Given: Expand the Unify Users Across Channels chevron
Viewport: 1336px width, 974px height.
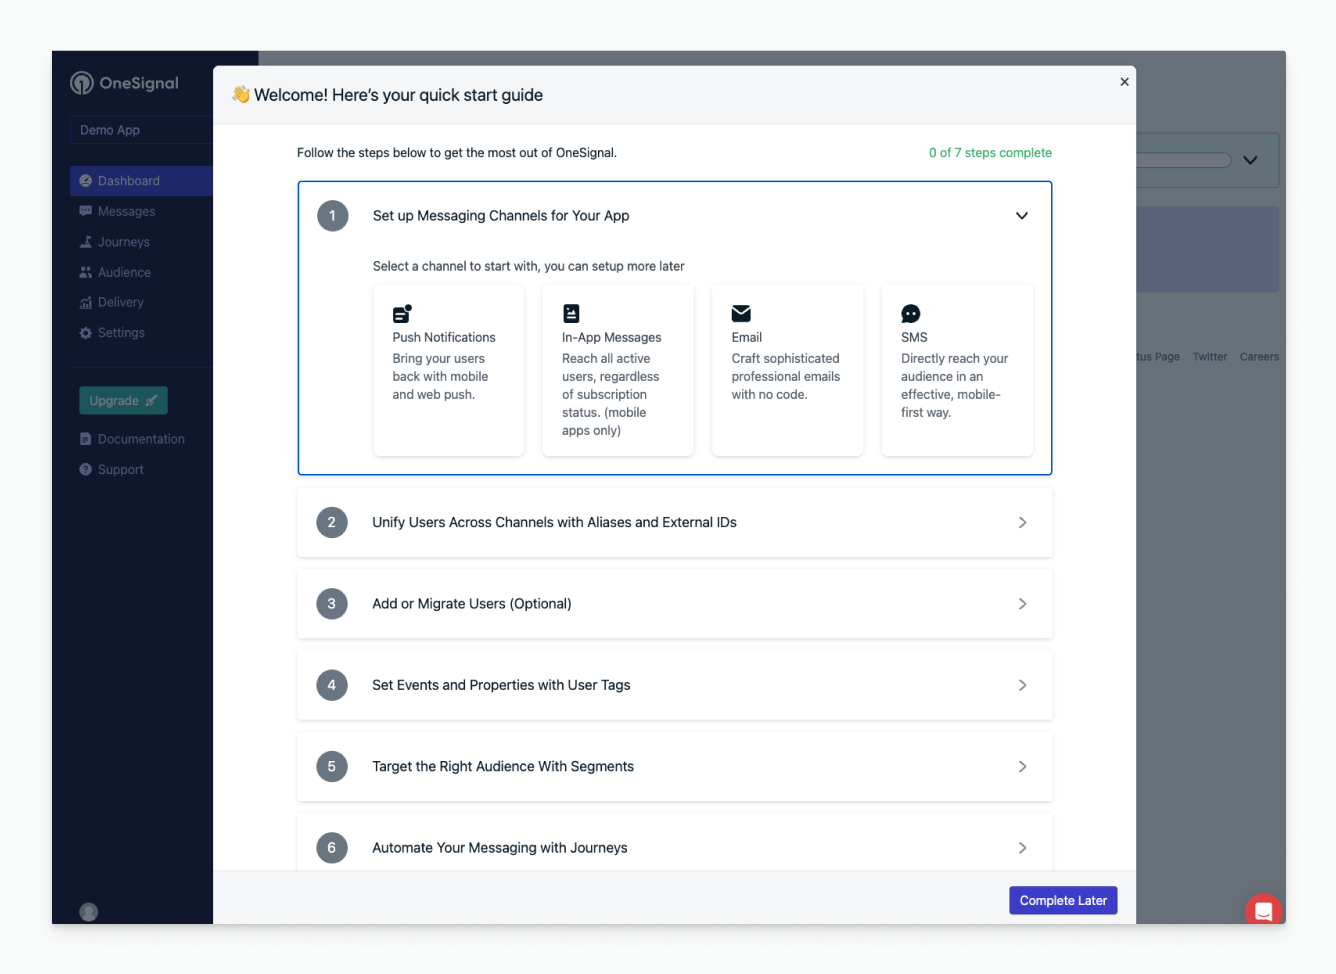Looking at the screenshot, I should point(1022,522).
